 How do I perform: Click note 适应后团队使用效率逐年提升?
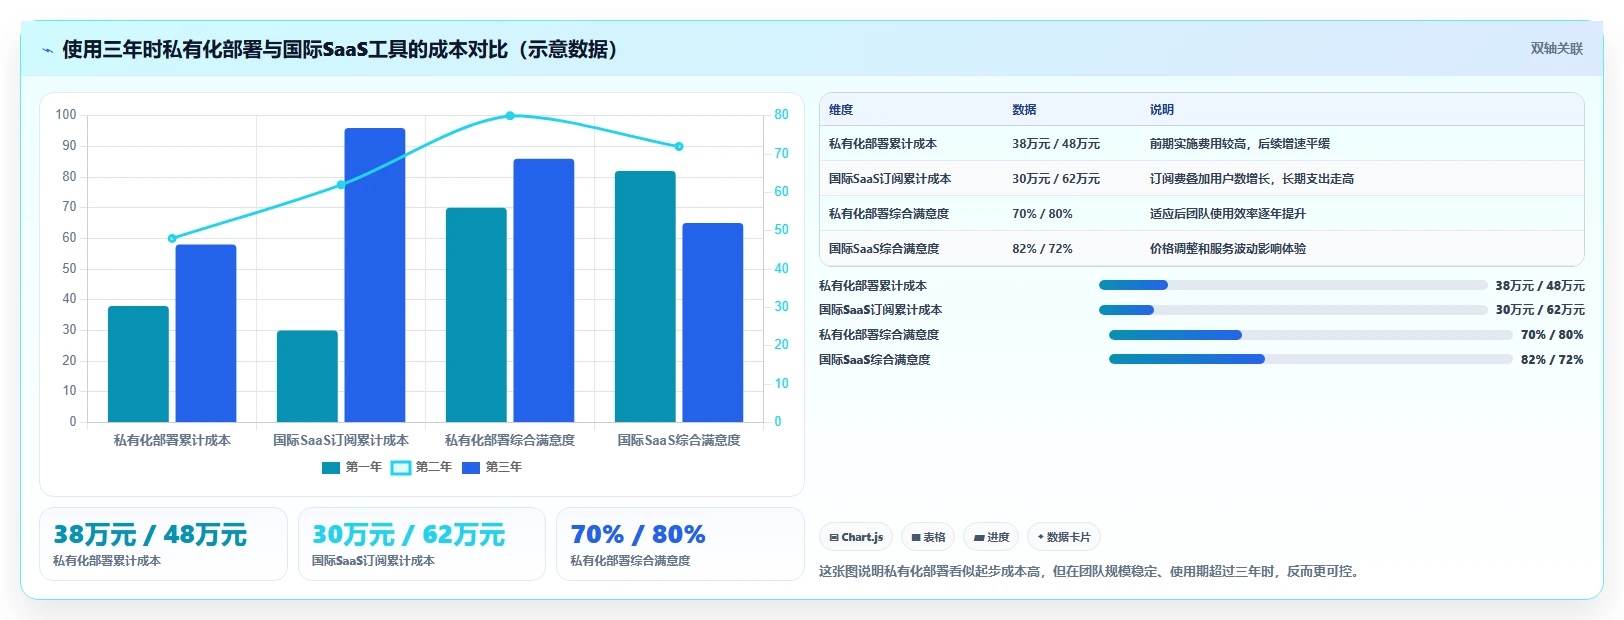(x=1228, y=214)
